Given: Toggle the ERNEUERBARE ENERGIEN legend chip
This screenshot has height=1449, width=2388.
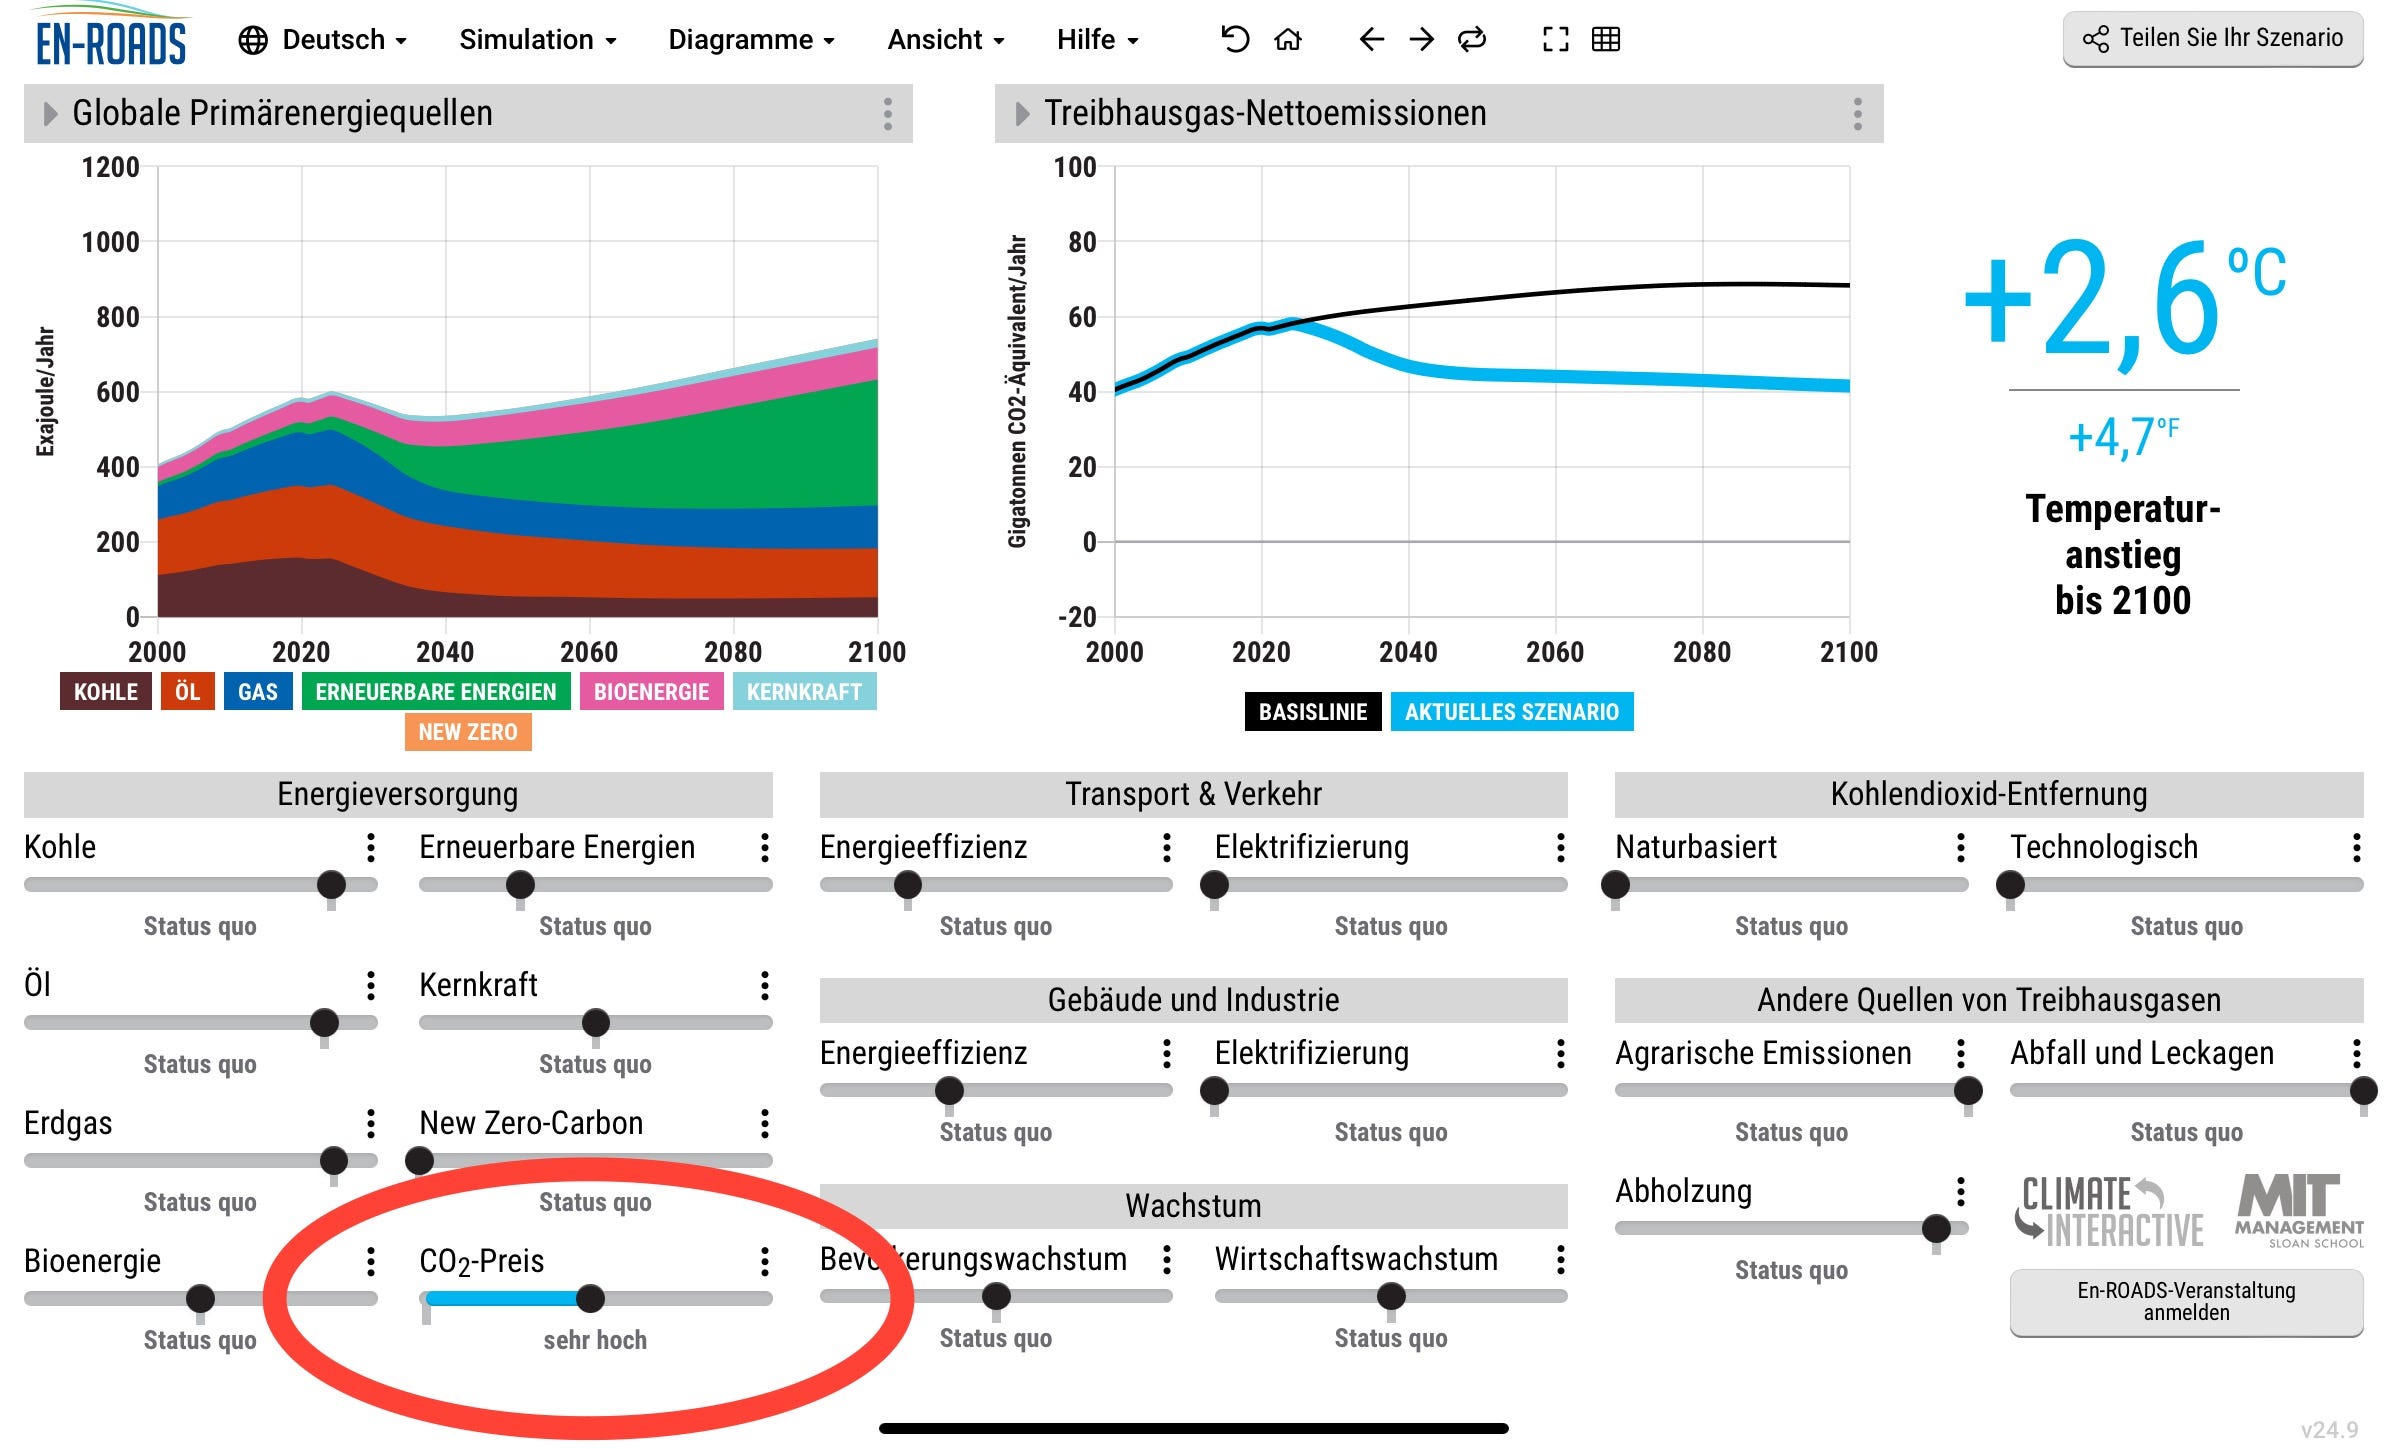Looking at the screenshot, I should [x=435, y=692].
